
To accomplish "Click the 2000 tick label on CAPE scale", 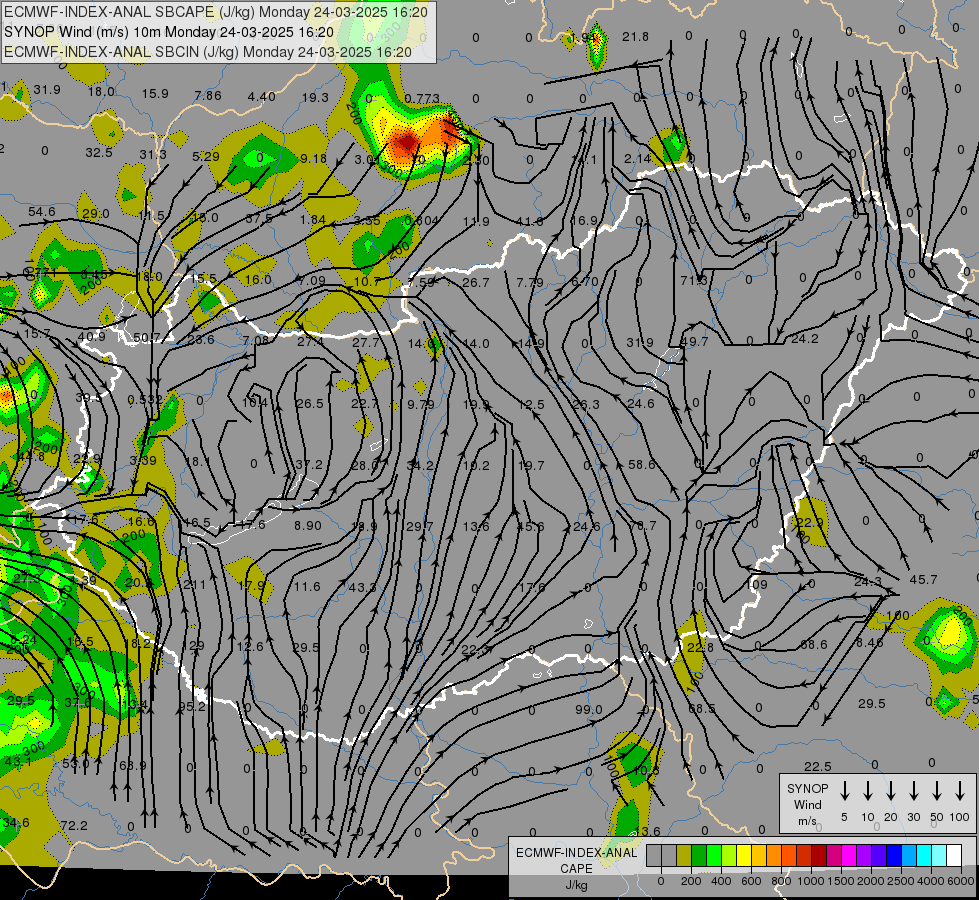I will [x=871, y=881].
